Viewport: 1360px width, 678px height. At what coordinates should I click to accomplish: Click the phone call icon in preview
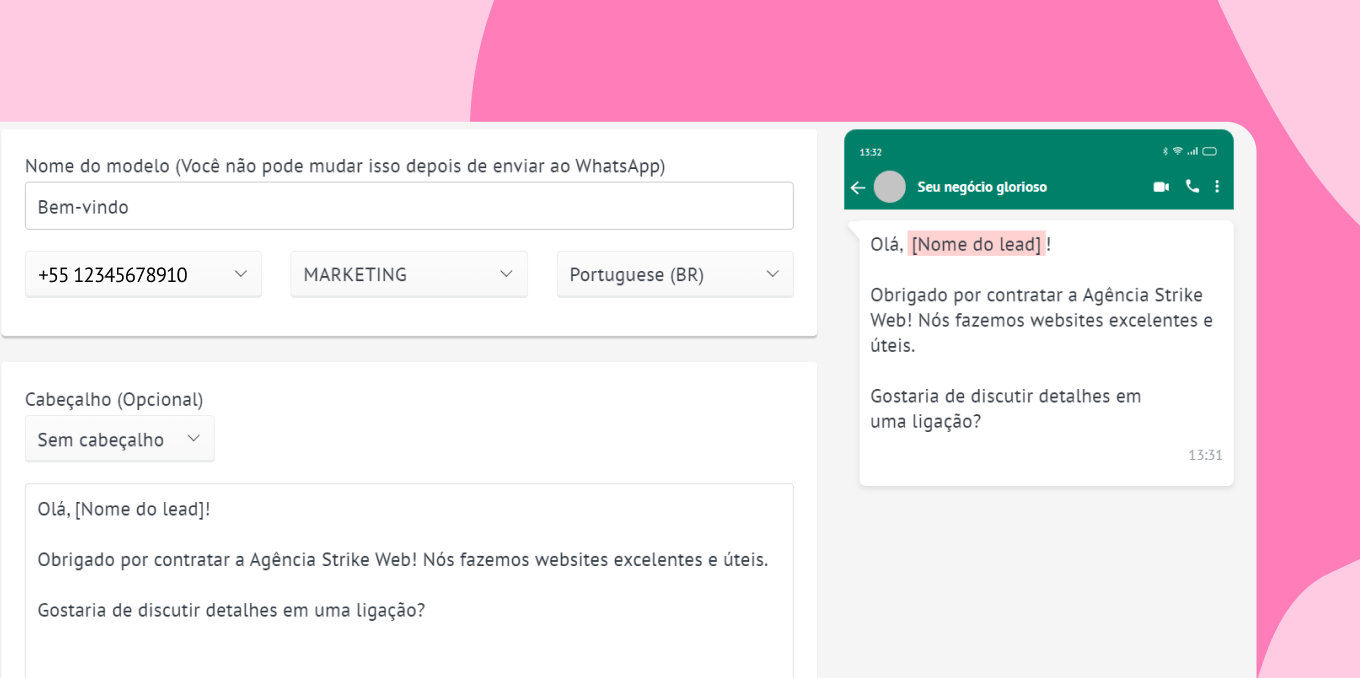(x=1192, y=186)
